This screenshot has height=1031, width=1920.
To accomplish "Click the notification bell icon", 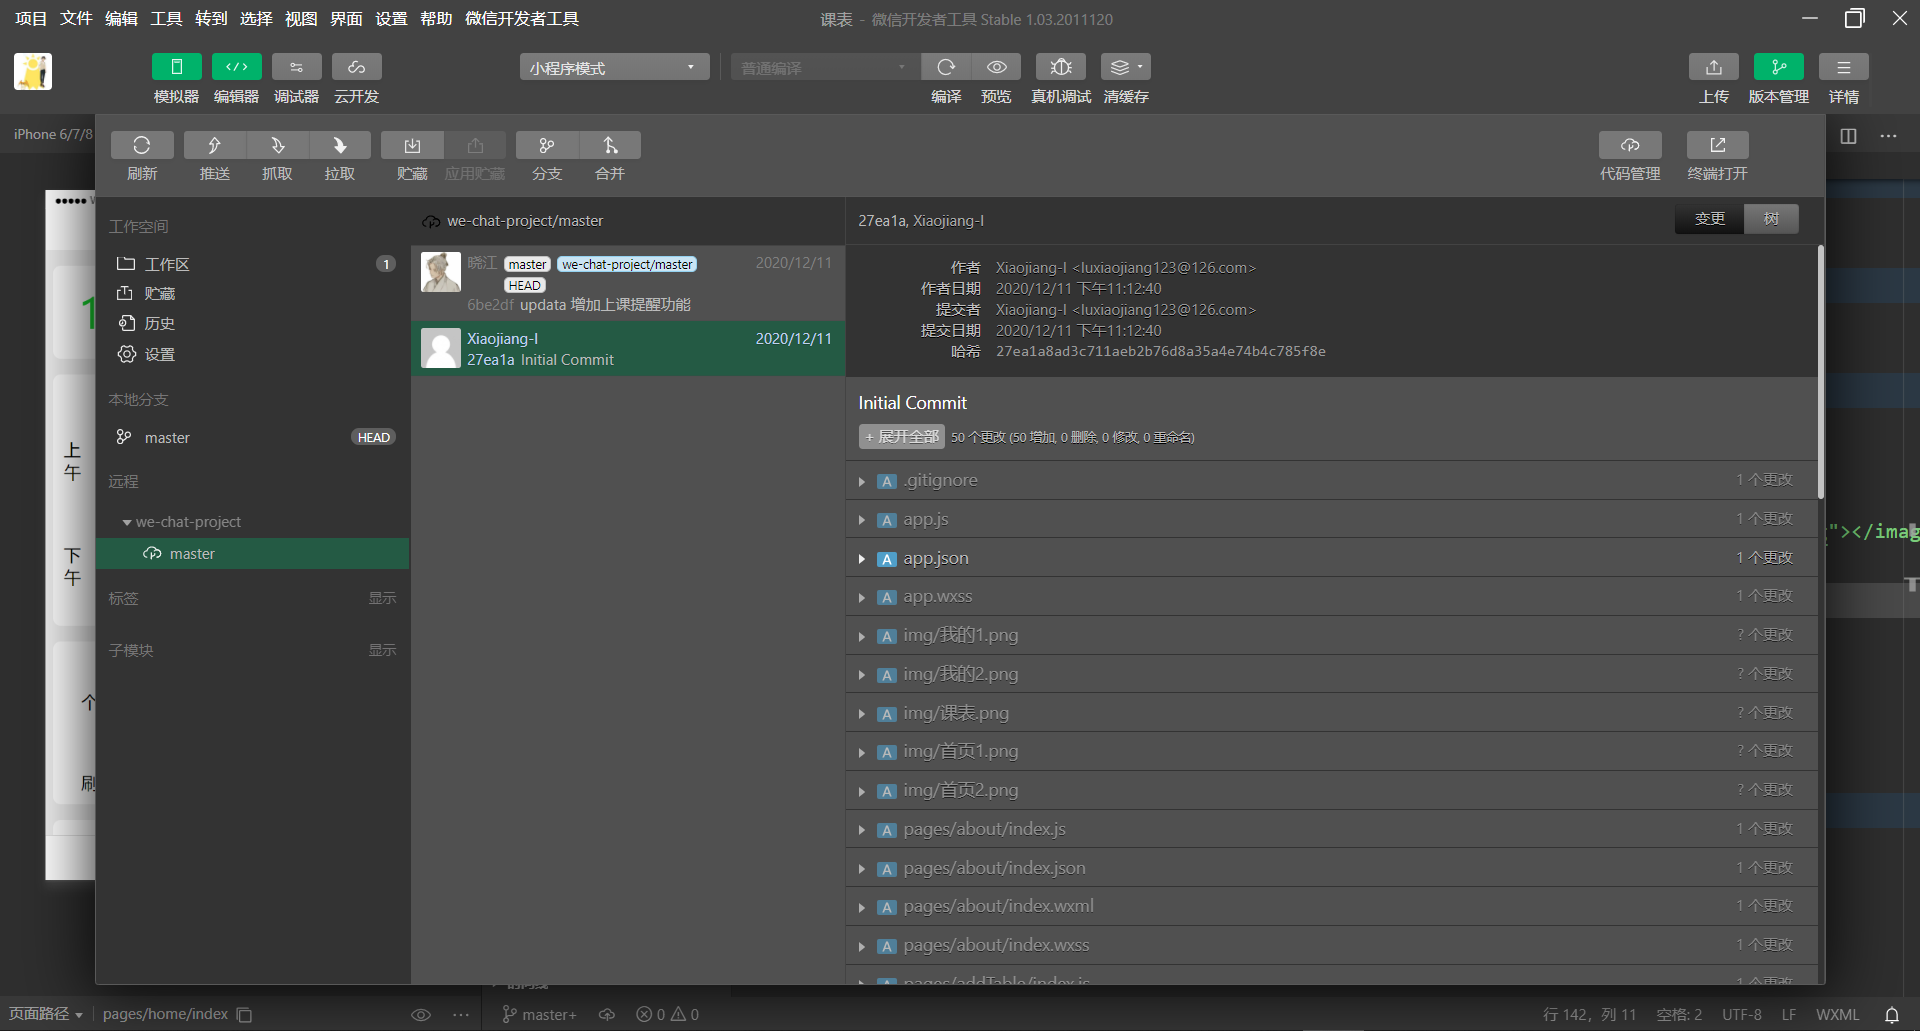I will click(x=1892, y=1015).
